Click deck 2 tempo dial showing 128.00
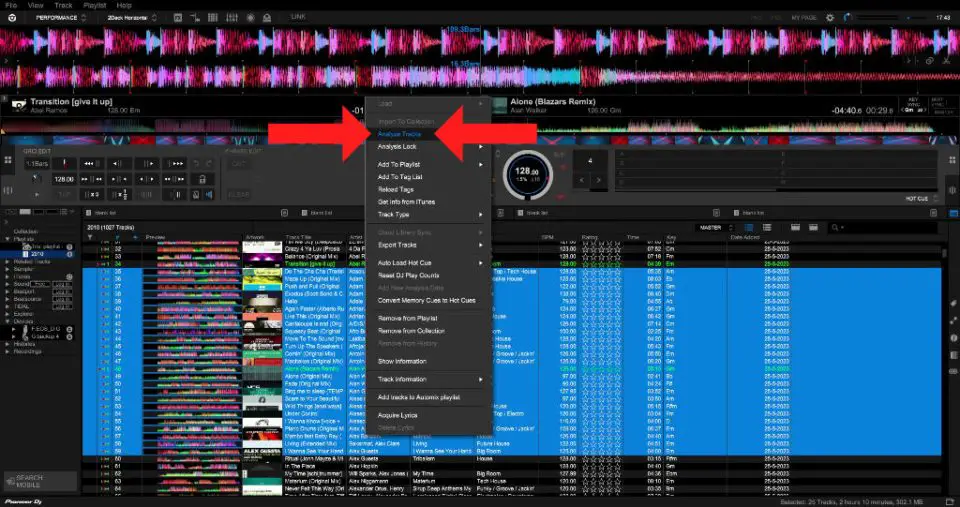 (527, 175)
